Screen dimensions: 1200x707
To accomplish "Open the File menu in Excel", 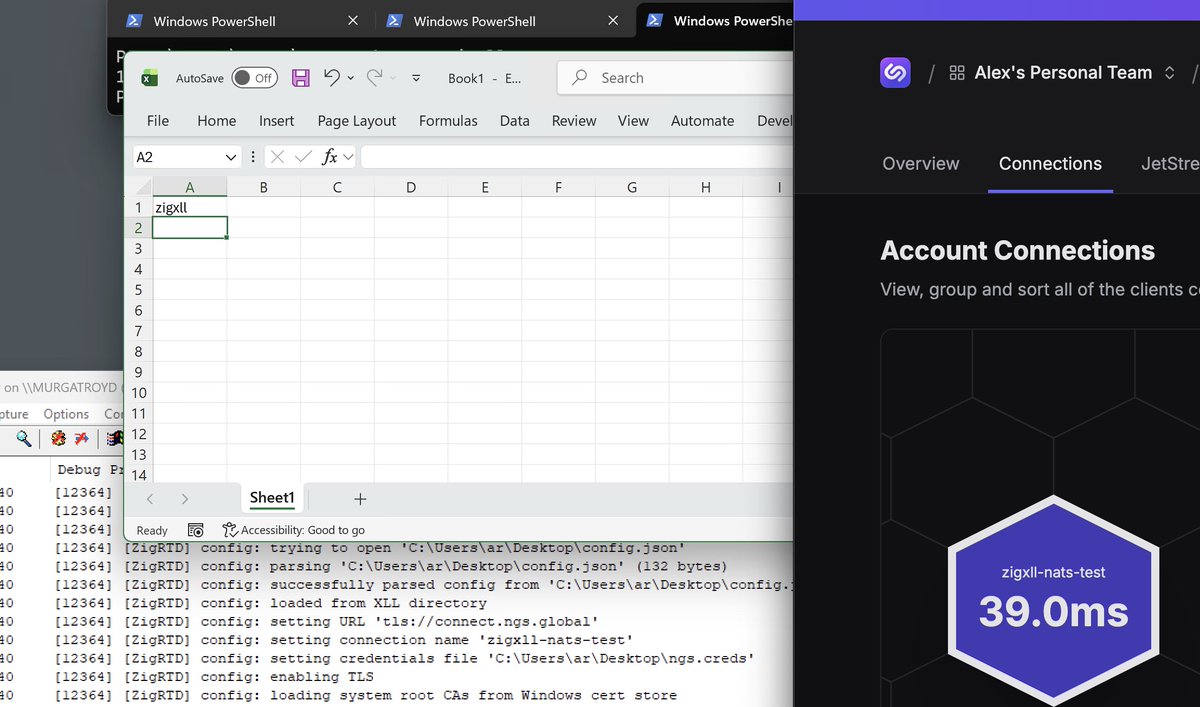I will click(158, 121).
